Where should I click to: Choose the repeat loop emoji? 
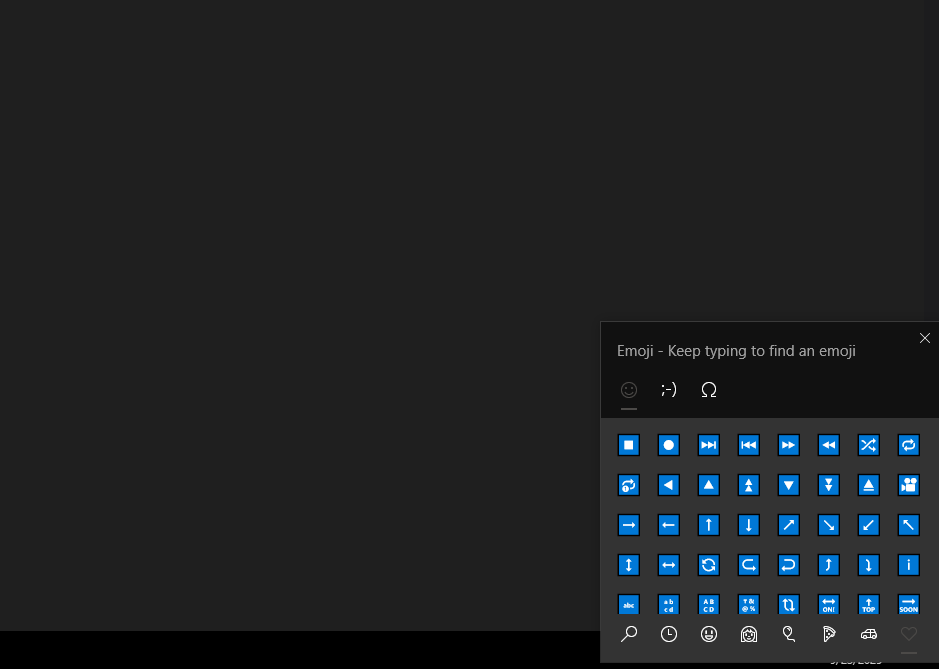(908, 445)
